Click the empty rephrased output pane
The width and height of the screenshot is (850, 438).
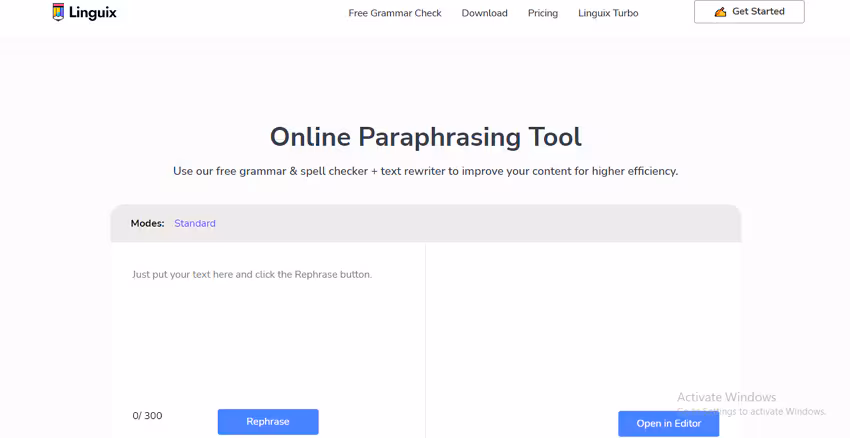[583, 320]
